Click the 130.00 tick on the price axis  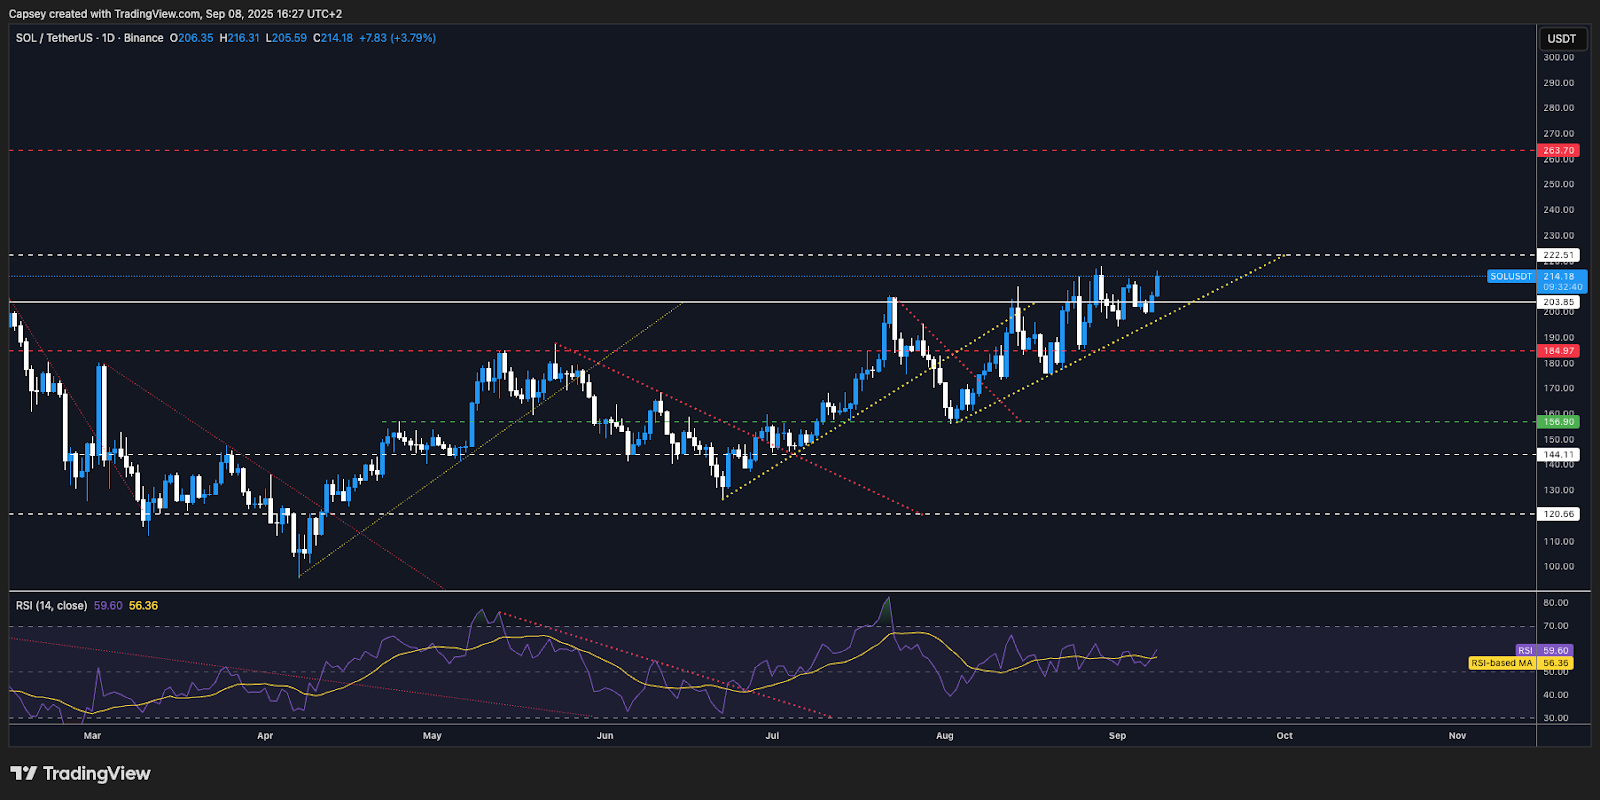(1558, 491)
